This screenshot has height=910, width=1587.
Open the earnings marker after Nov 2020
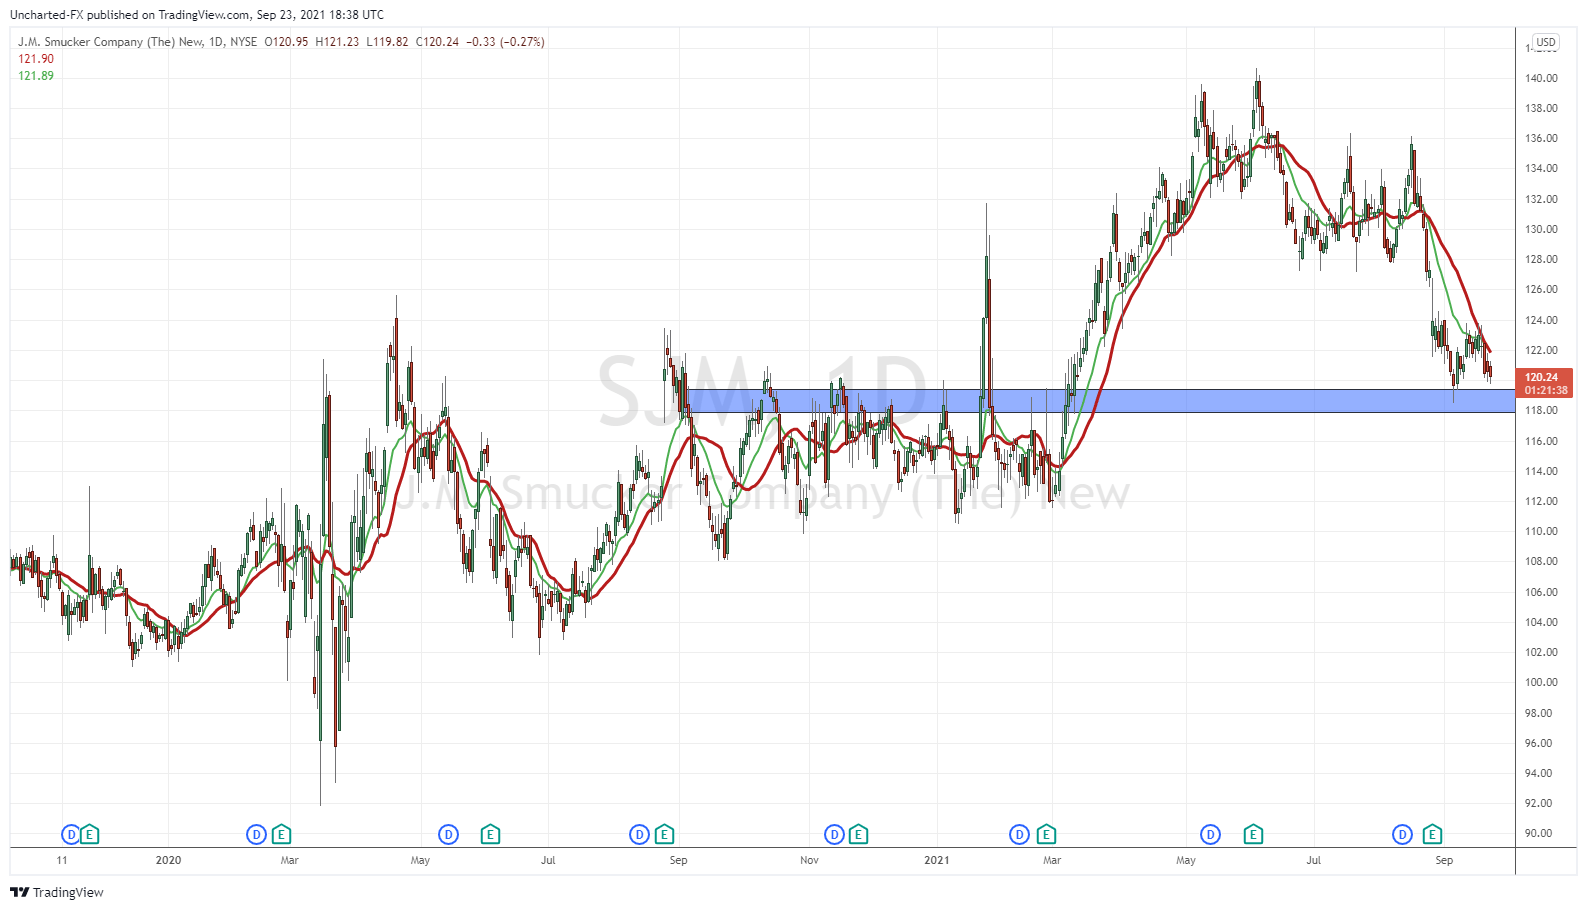click(x=858, y=834)
